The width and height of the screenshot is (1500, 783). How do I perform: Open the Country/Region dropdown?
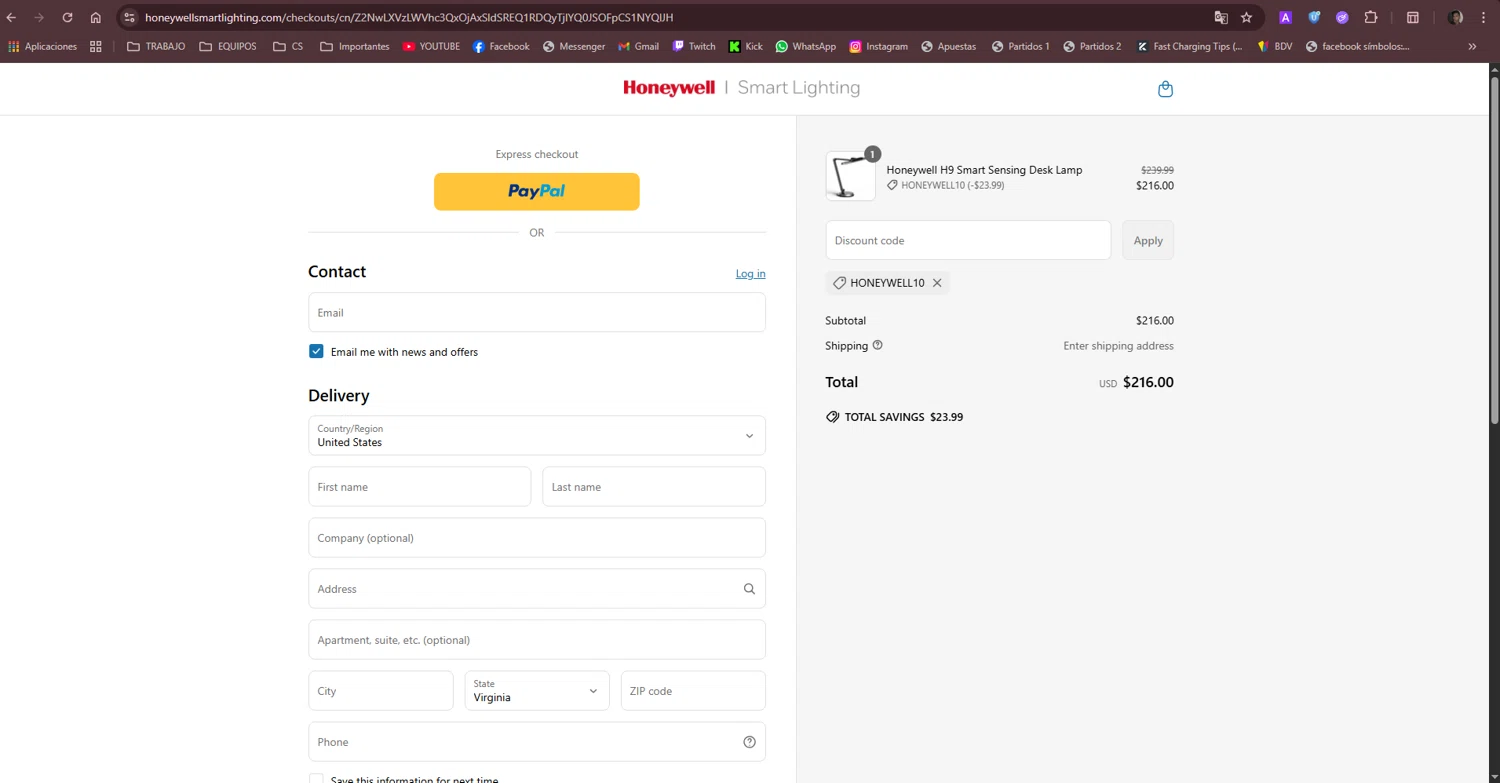coord(537,435)
